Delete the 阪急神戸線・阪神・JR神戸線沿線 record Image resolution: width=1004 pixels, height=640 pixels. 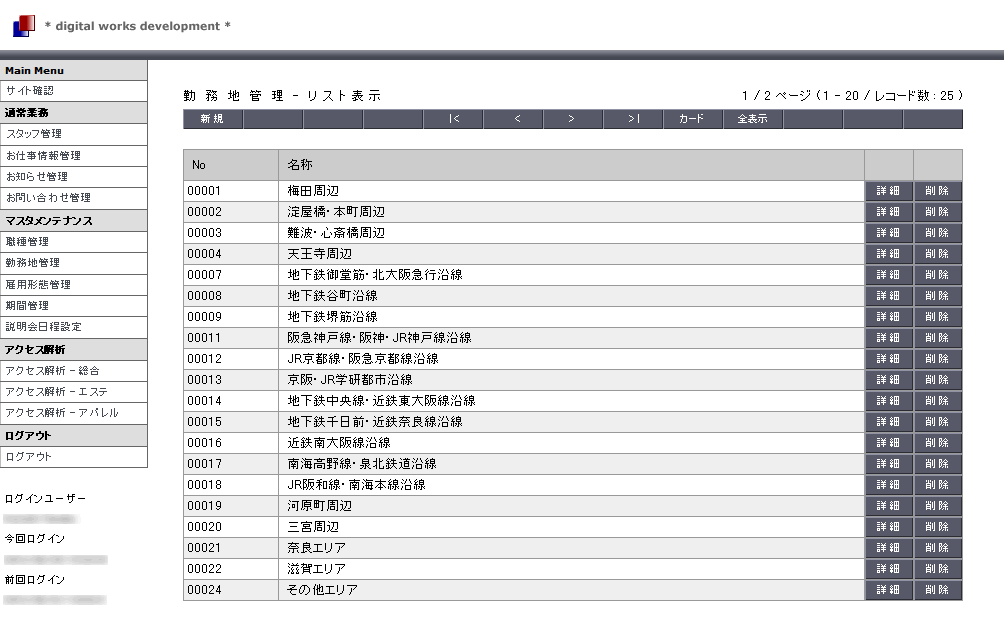pos(937,338)
